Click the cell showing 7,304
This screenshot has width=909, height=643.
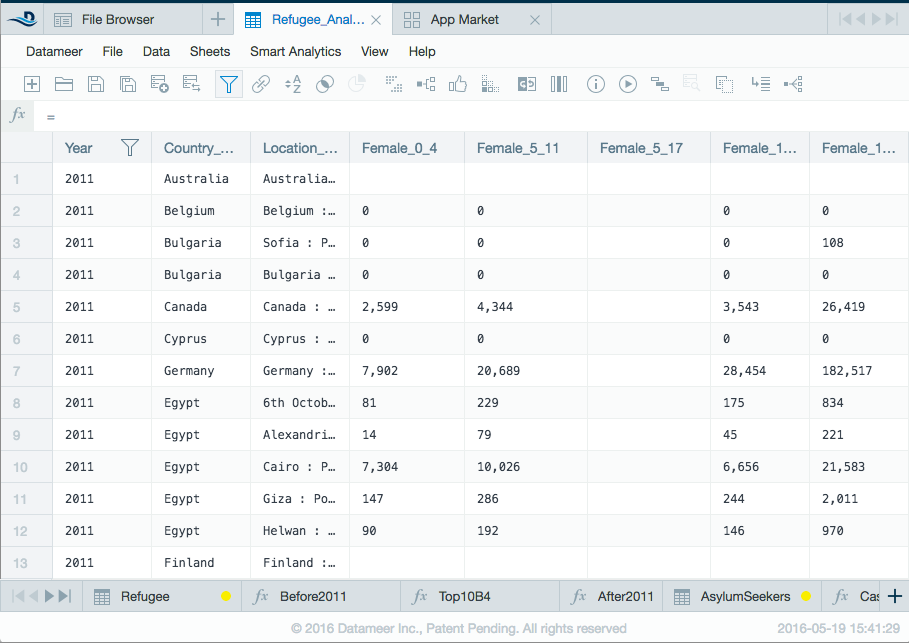[x=406, y=467]
